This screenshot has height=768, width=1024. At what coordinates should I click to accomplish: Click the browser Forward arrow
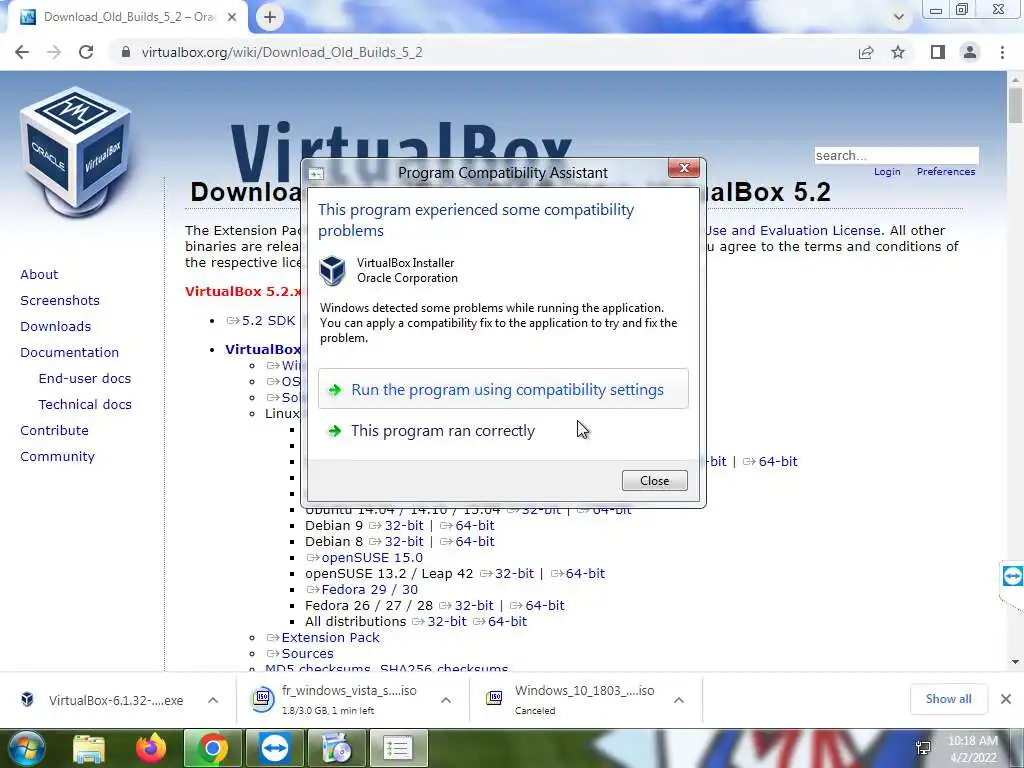54,52
